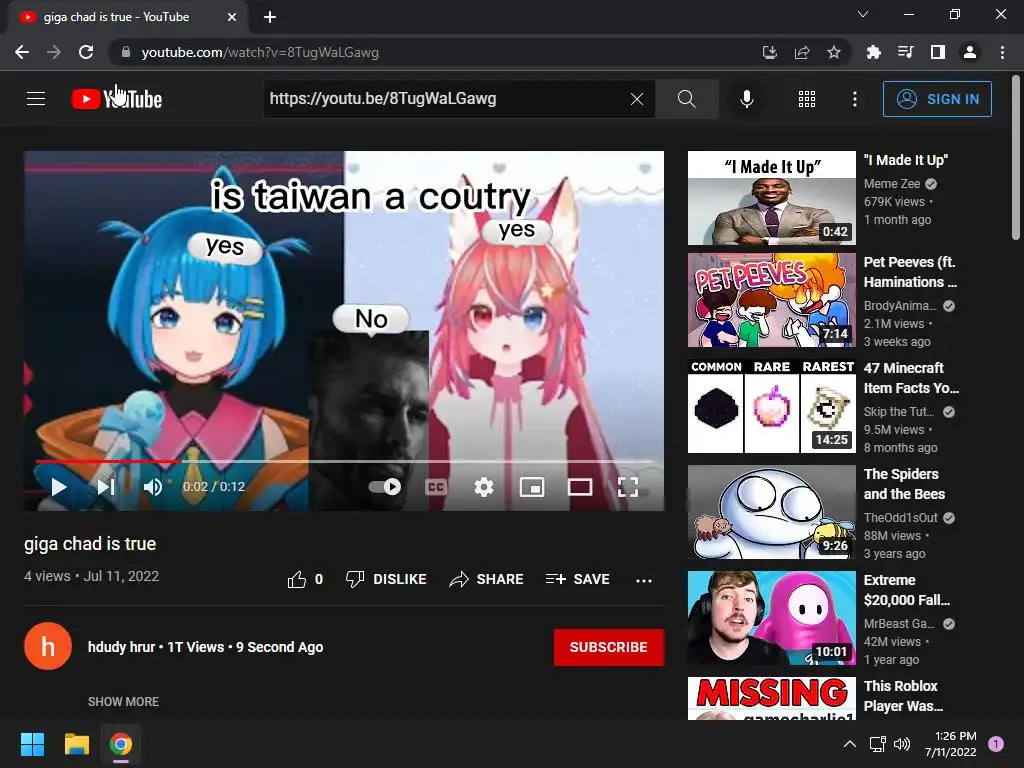Toggle the autoplay switch
The width and height of the screenshot is (1024, 768).
(385, 487)
